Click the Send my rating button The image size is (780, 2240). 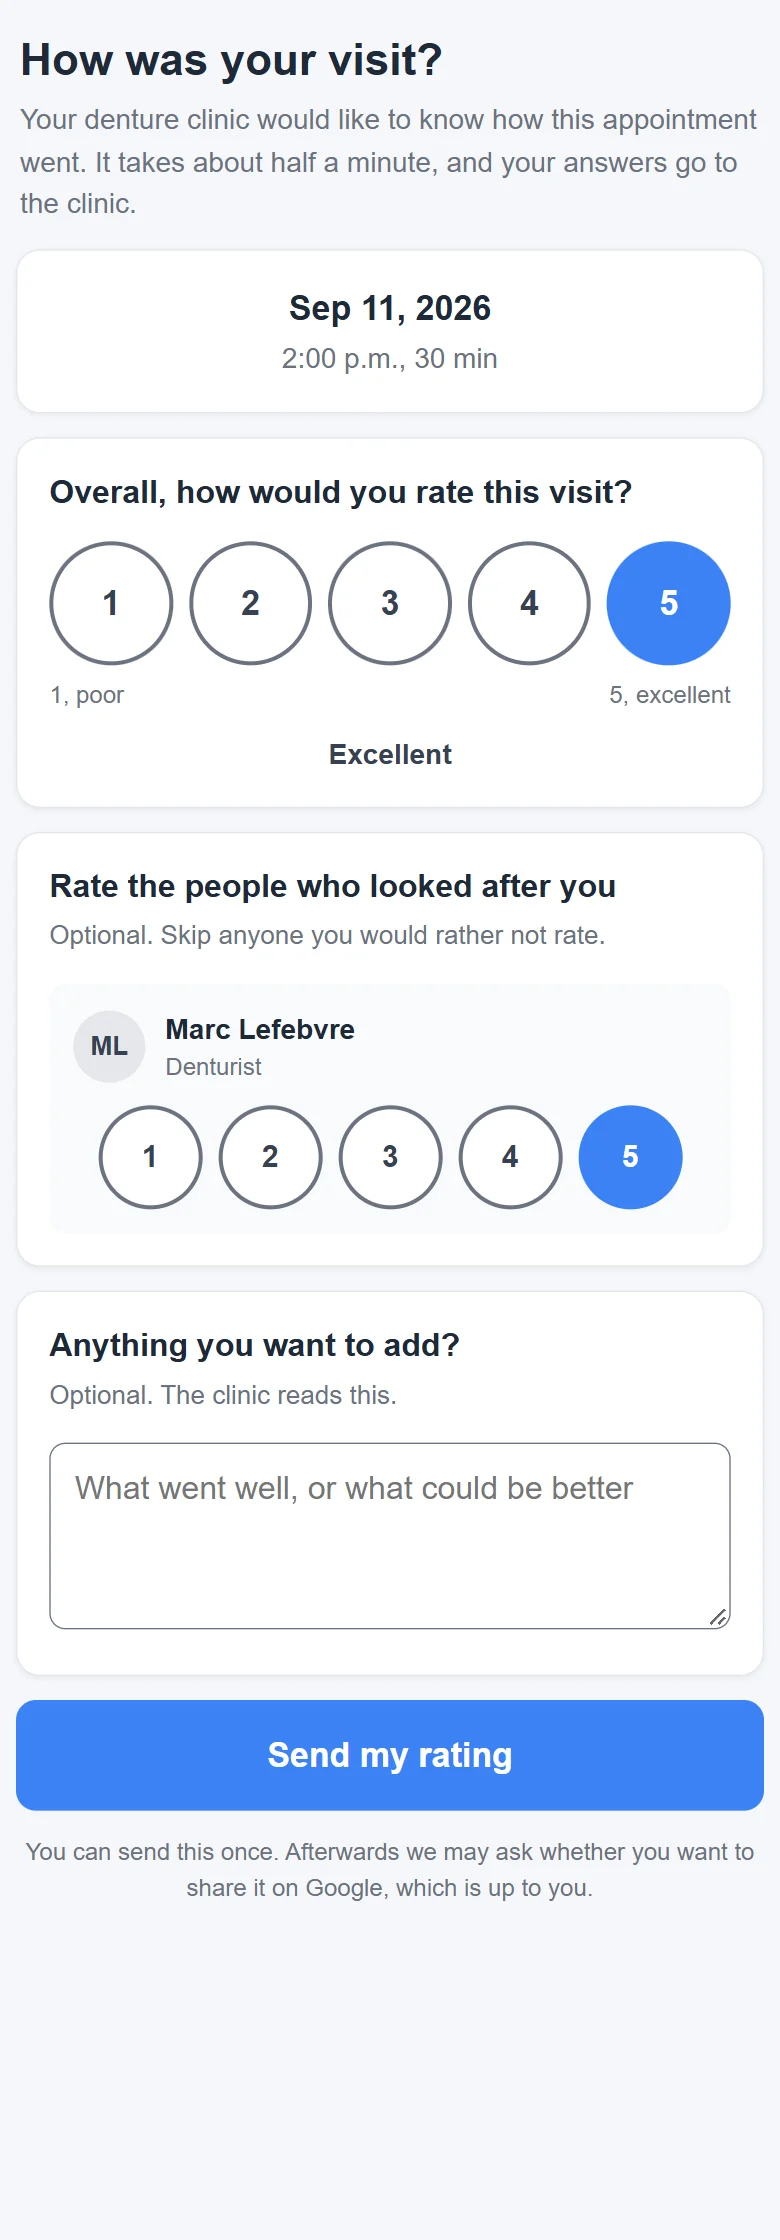point(390,1755)
